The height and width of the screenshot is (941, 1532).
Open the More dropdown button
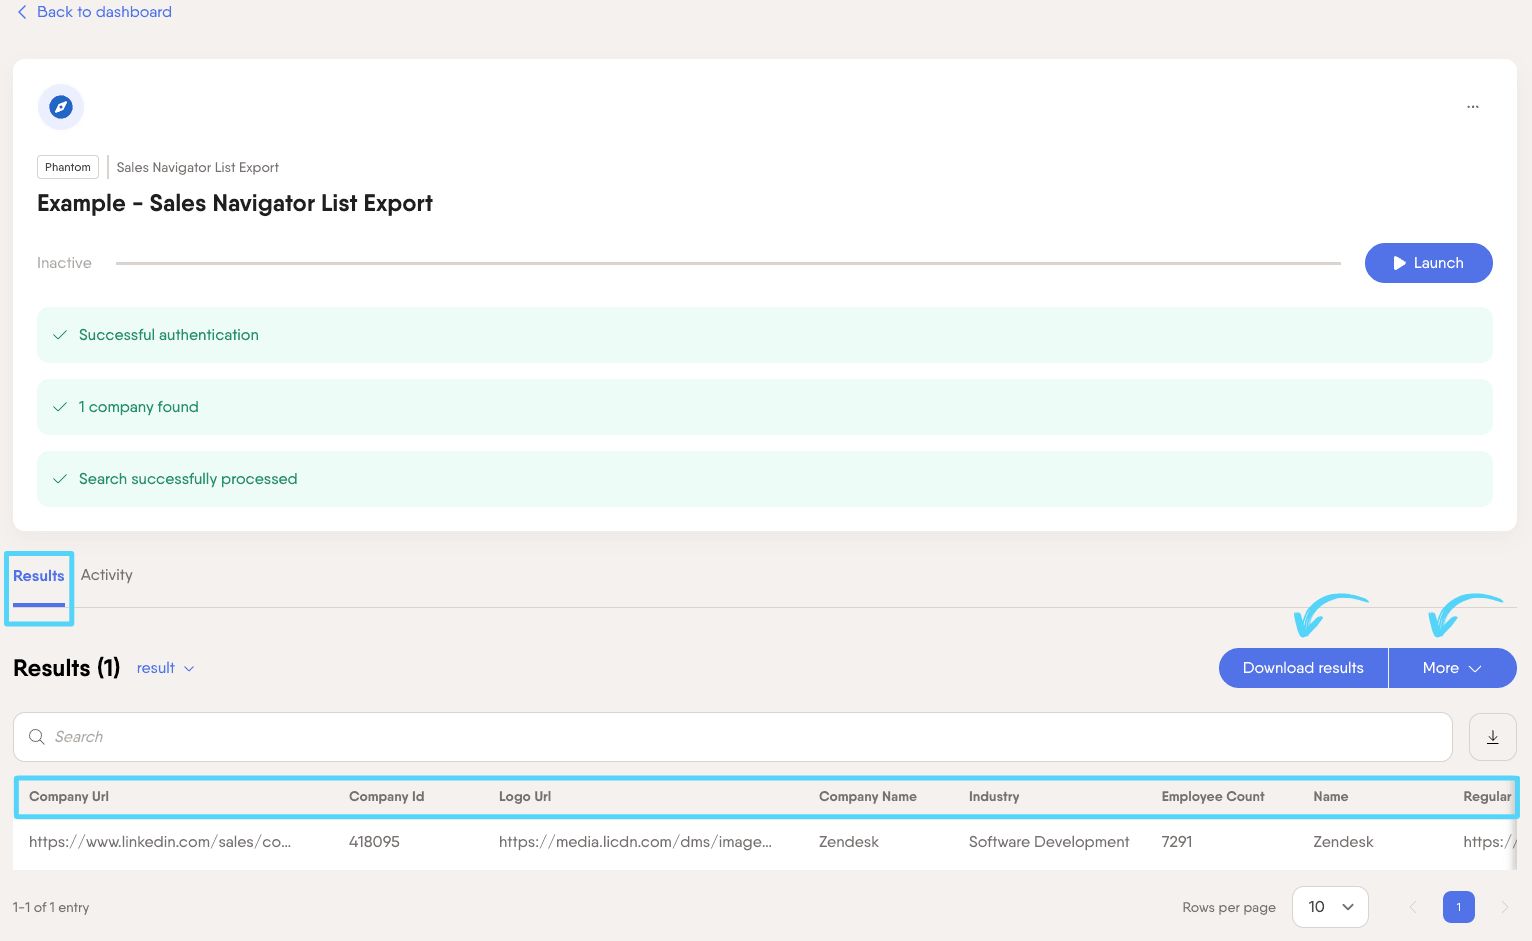pos(1452,668)
